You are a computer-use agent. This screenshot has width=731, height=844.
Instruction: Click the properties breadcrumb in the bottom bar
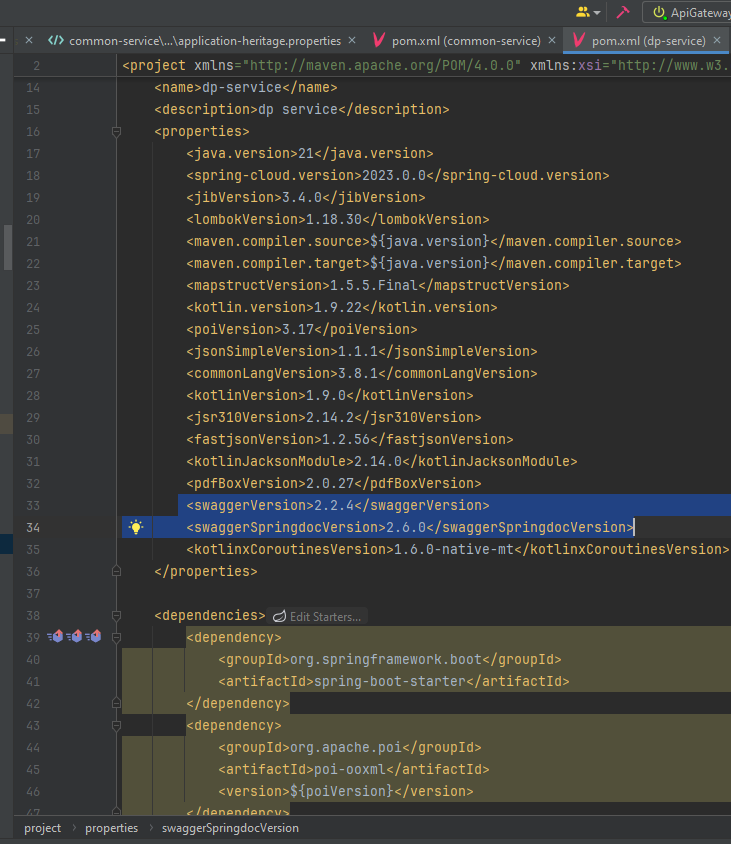coord(111,828)
